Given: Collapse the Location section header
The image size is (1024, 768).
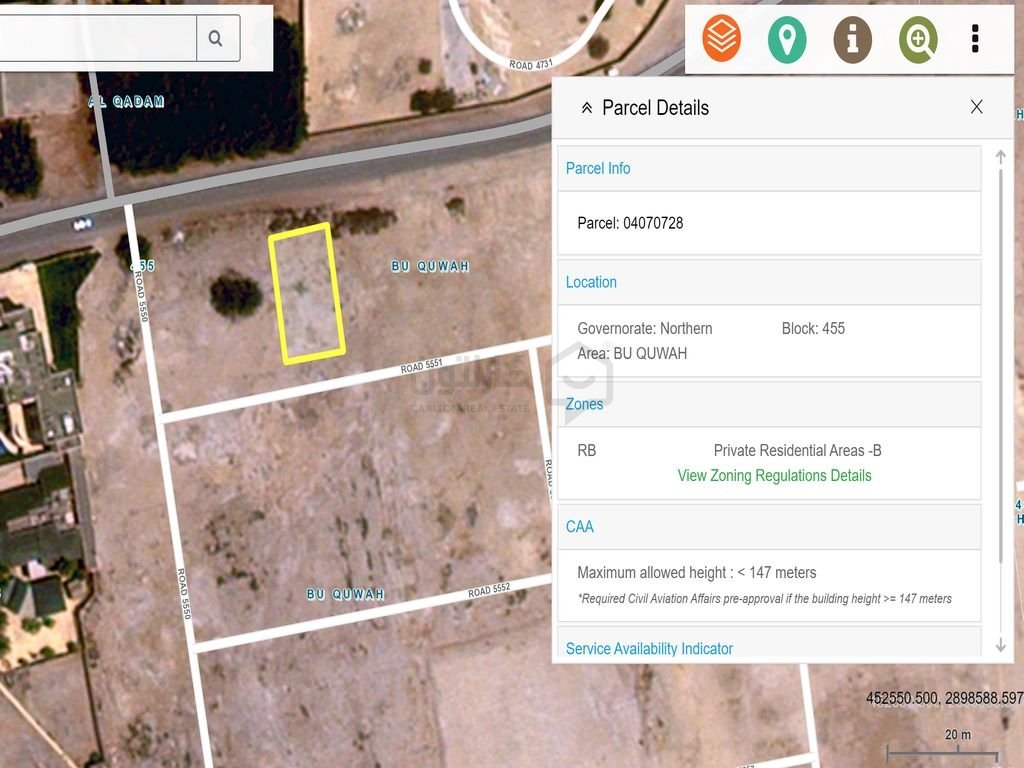Looking at the screenshot, I should tap(769, 282).
